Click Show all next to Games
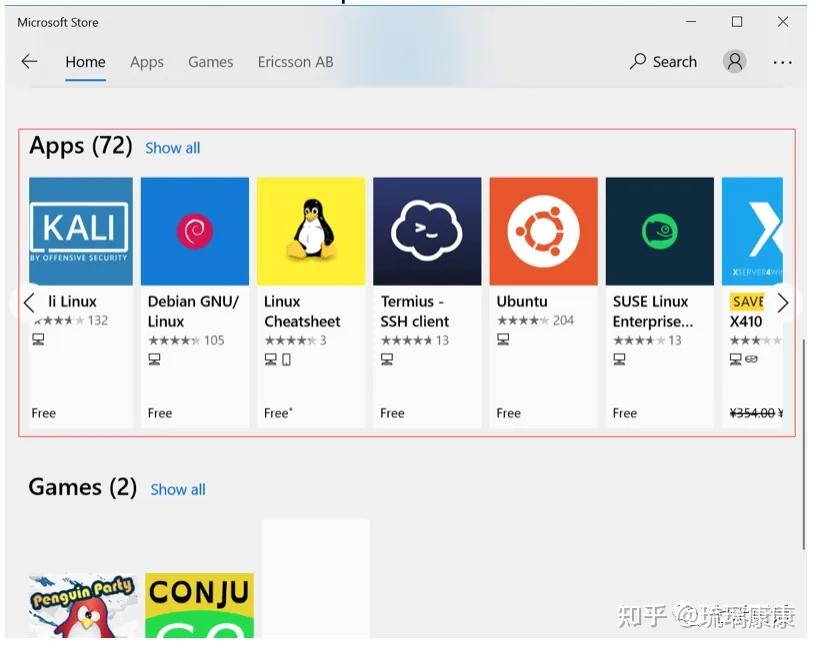 [x=177, y=489]
